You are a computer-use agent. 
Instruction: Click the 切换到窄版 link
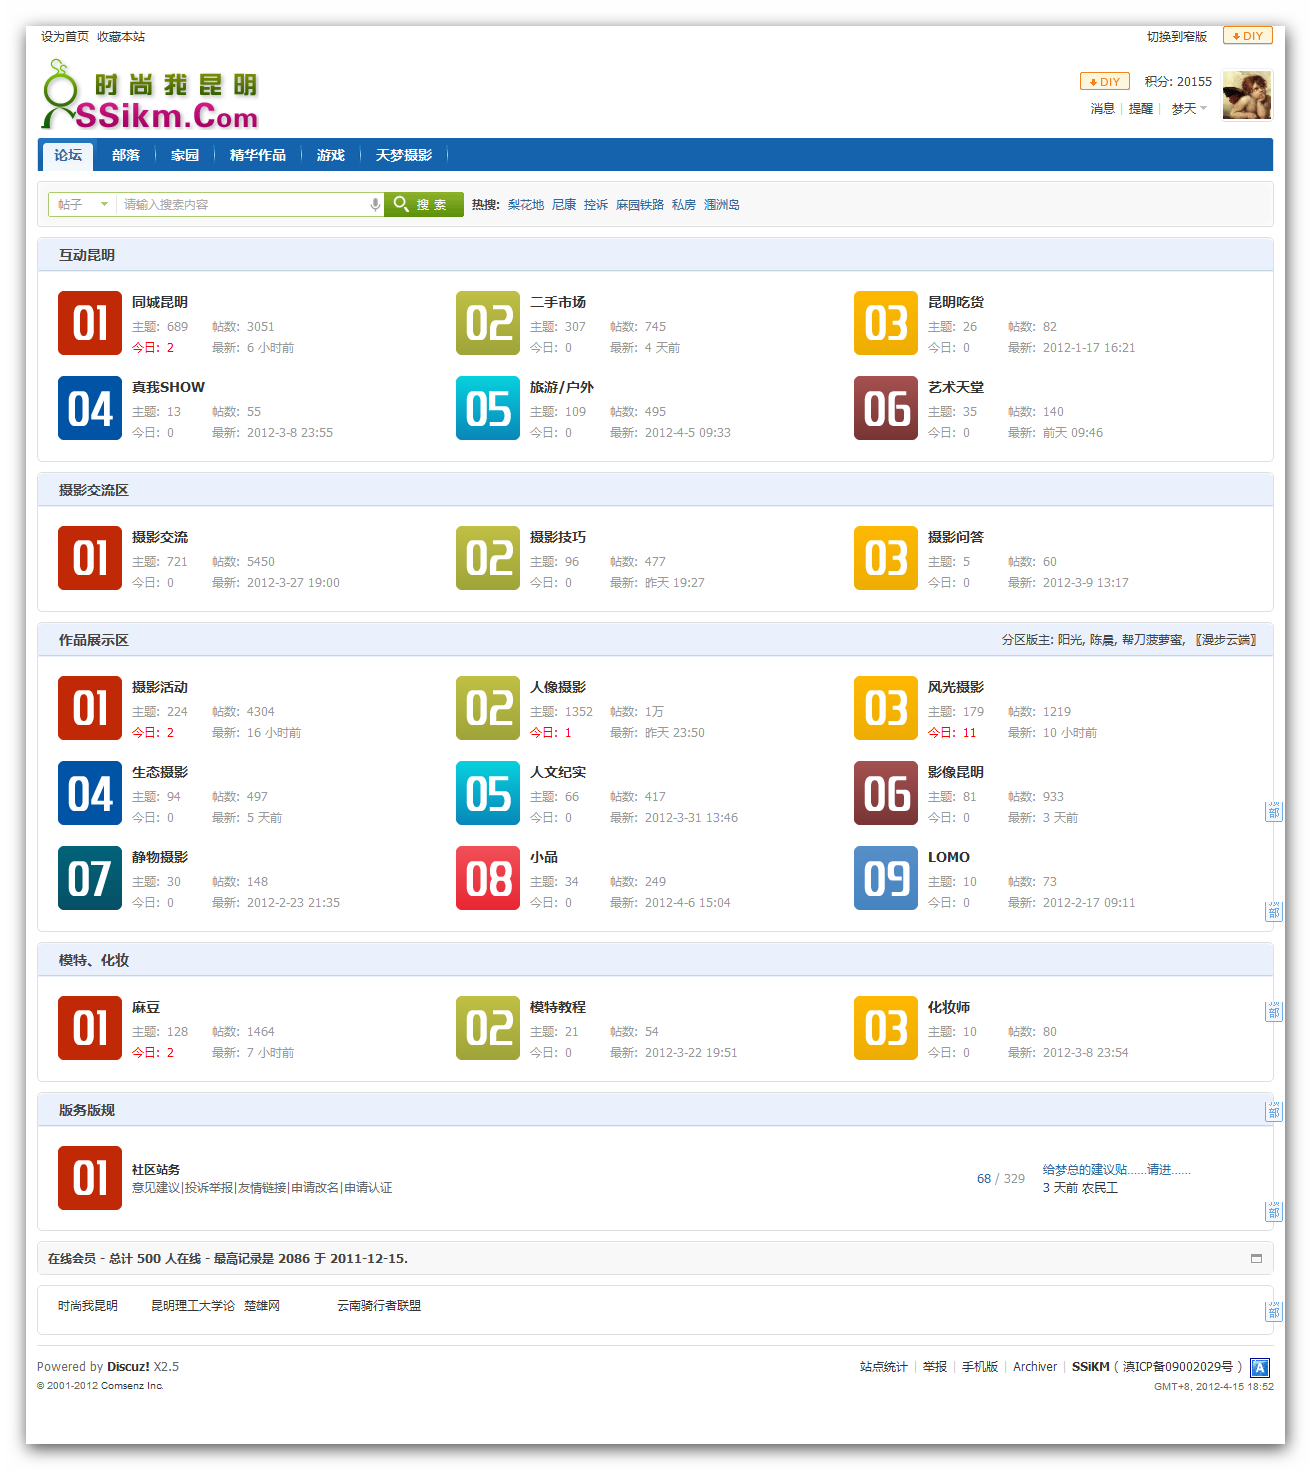point(1177,36)
